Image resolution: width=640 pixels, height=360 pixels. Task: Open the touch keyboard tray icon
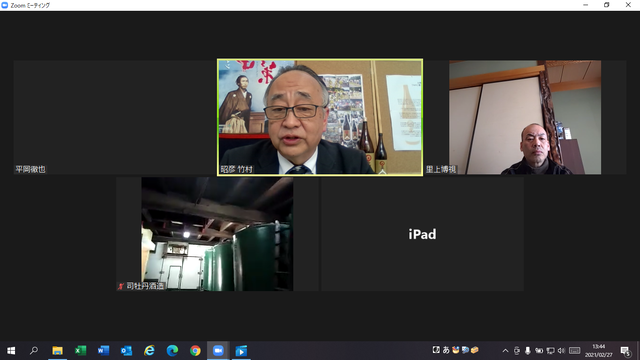[x=575, y=351]
